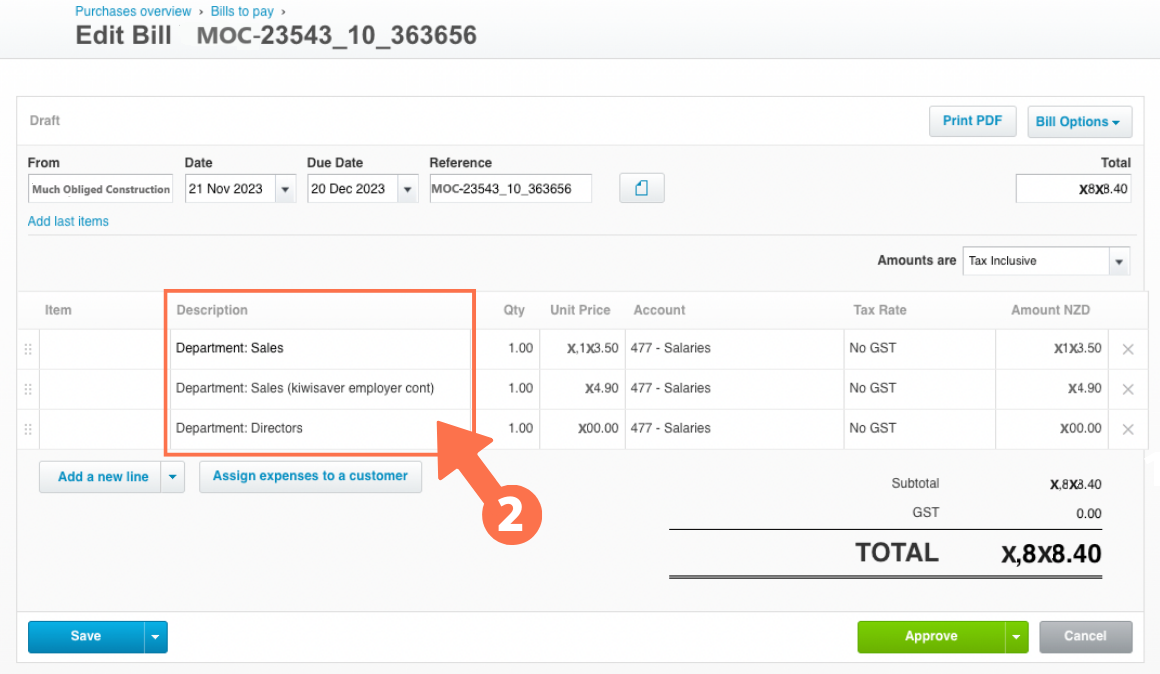Go to Bills to pay via breadcrumb

241,11
